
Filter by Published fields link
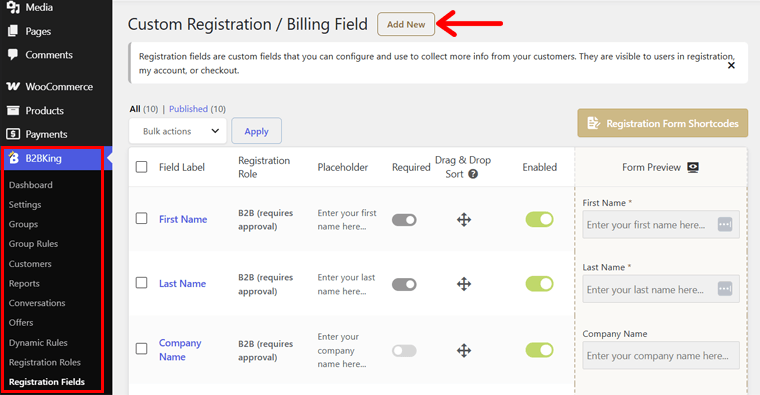pos(188,109)
